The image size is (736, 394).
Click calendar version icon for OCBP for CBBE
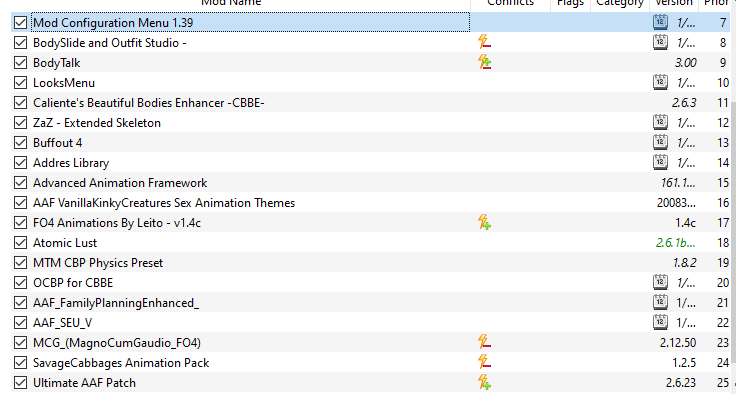(660, 282)
